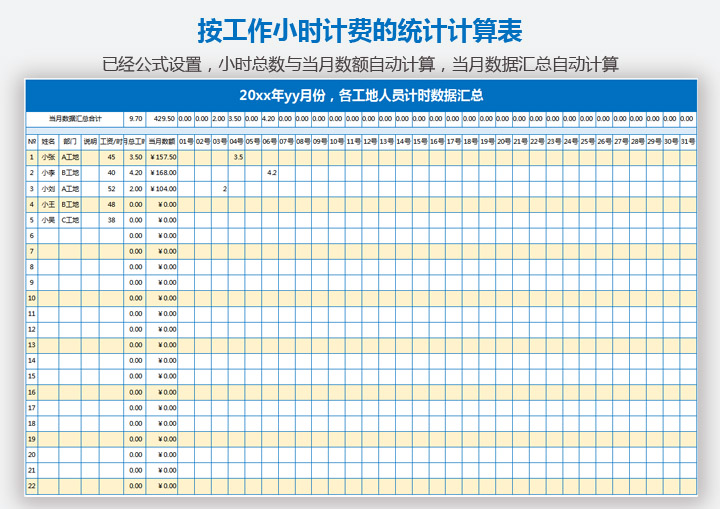The height and width of the screenshot is (509, 720).
Task: Select the 'B工地' cell in 小李's row
Action: [x=70, y=173]
